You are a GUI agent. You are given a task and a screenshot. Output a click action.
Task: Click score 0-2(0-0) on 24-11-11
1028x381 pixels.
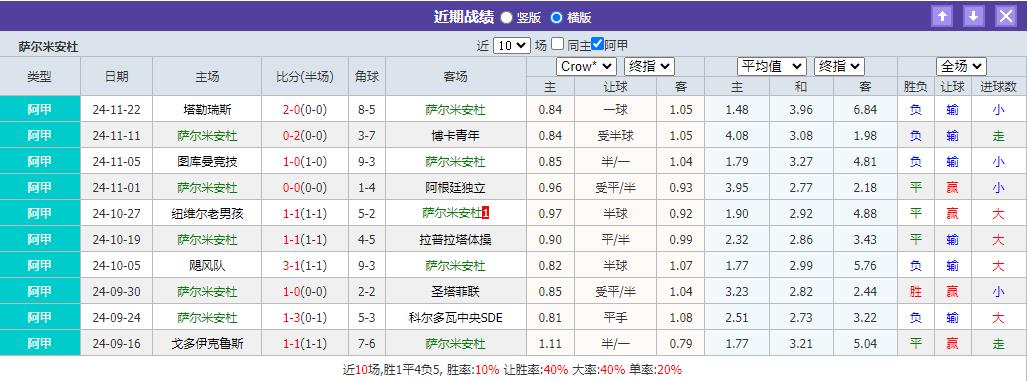click(305, 136)
